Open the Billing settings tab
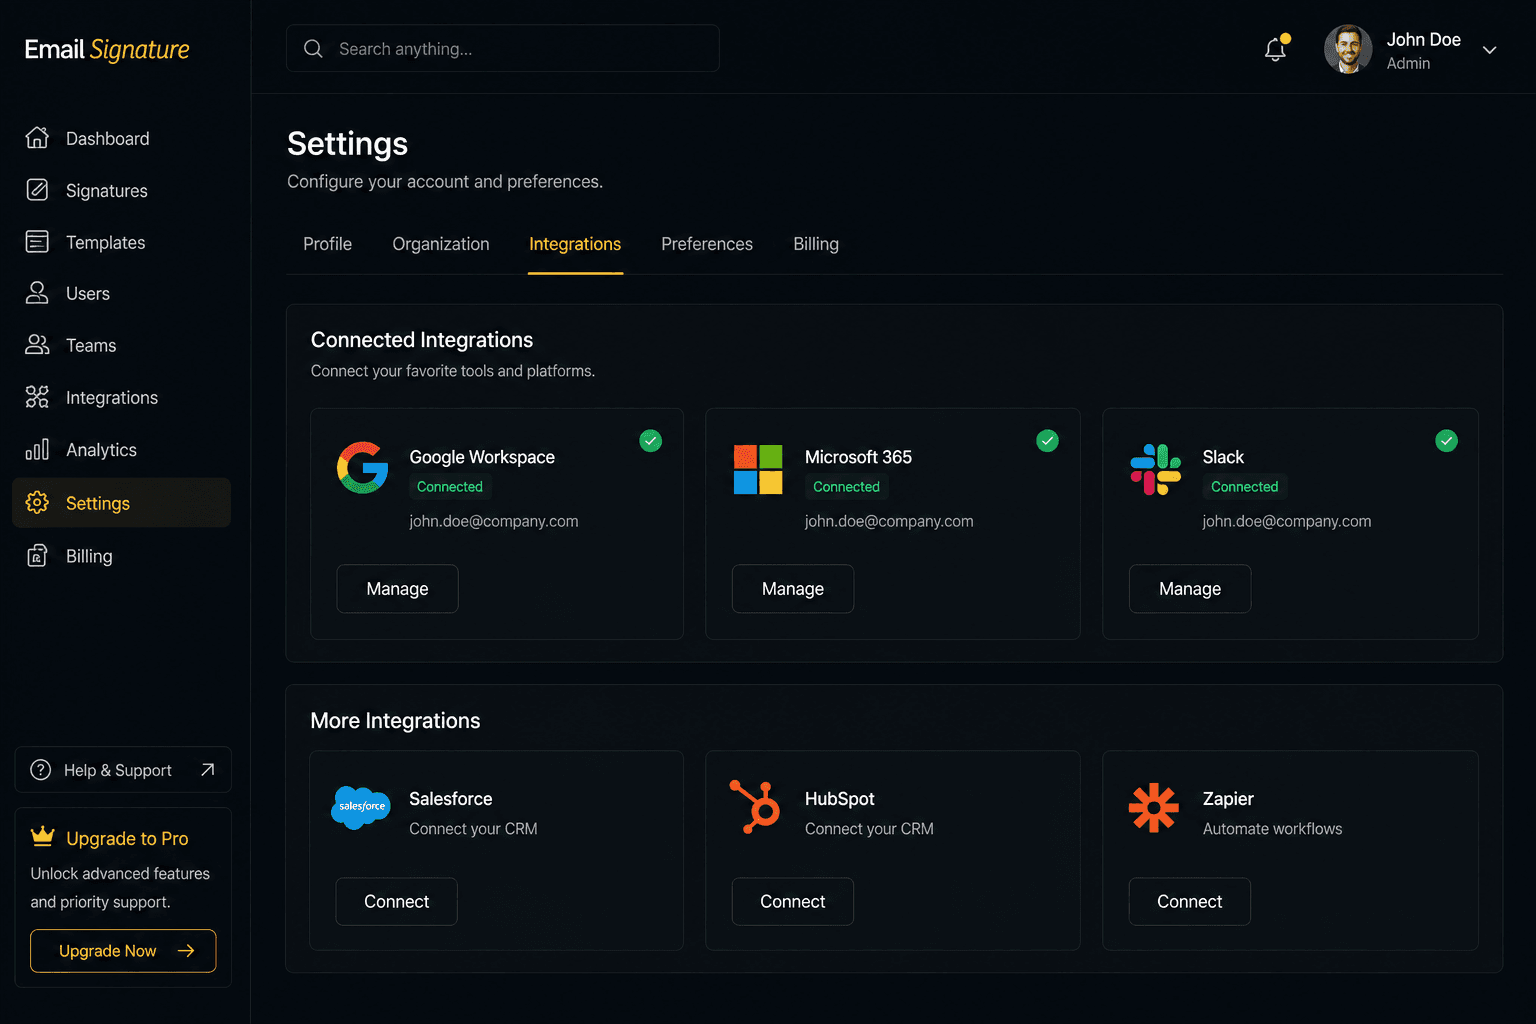Screen dimensions: 1536x1024 pos(816,244)
